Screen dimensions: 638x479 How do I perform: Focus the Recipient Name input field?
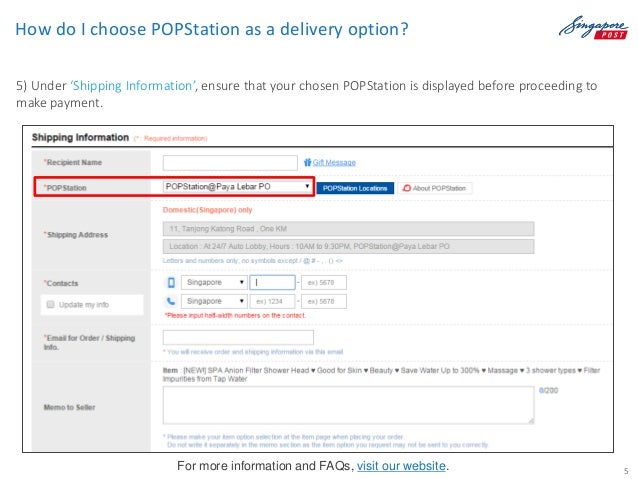click(230, 163)
